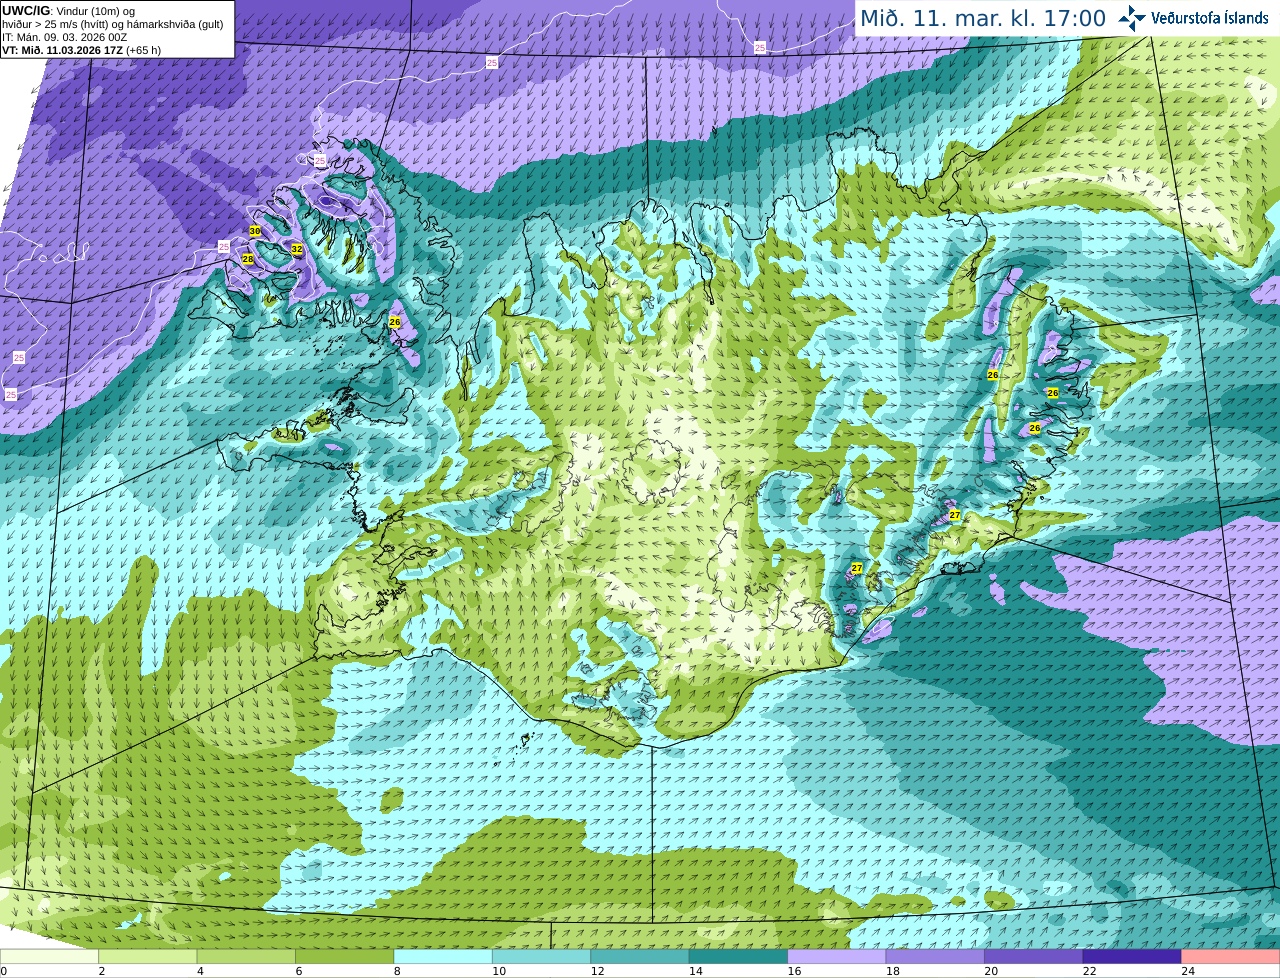Pick the pink above-24 m/s swatch
The height and width of the screenshot is (978, 1280).
[1231, 957]
